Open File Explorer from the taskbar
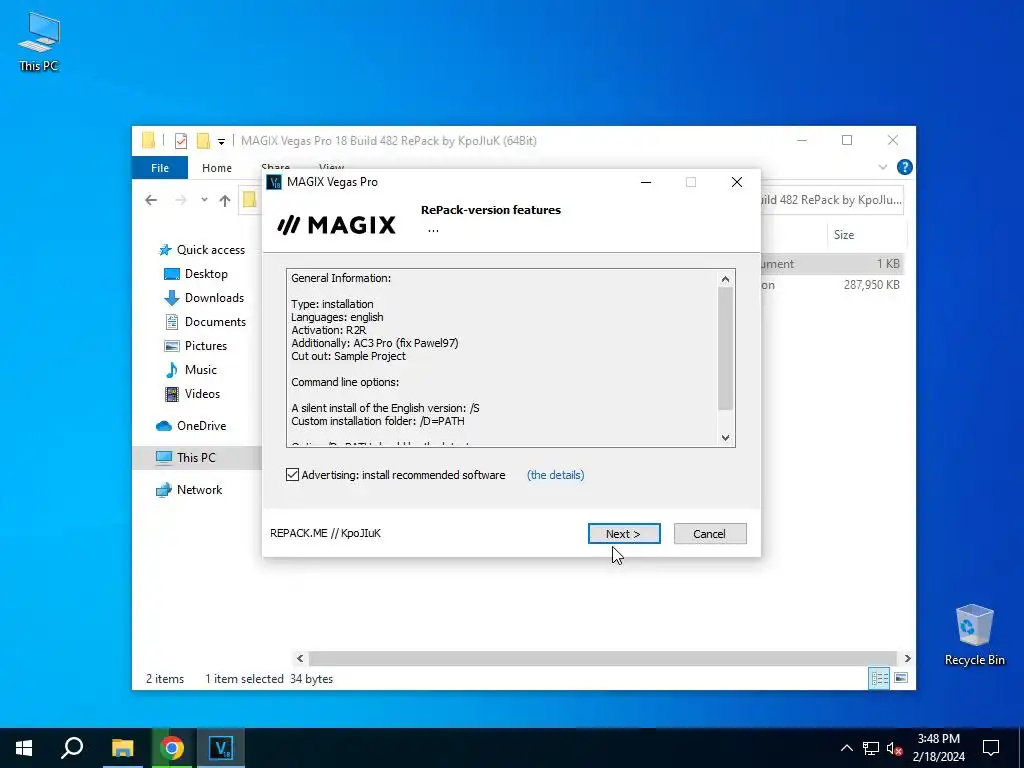The image size is (1024, 768). pyautogui.click(x=122, y=748)
